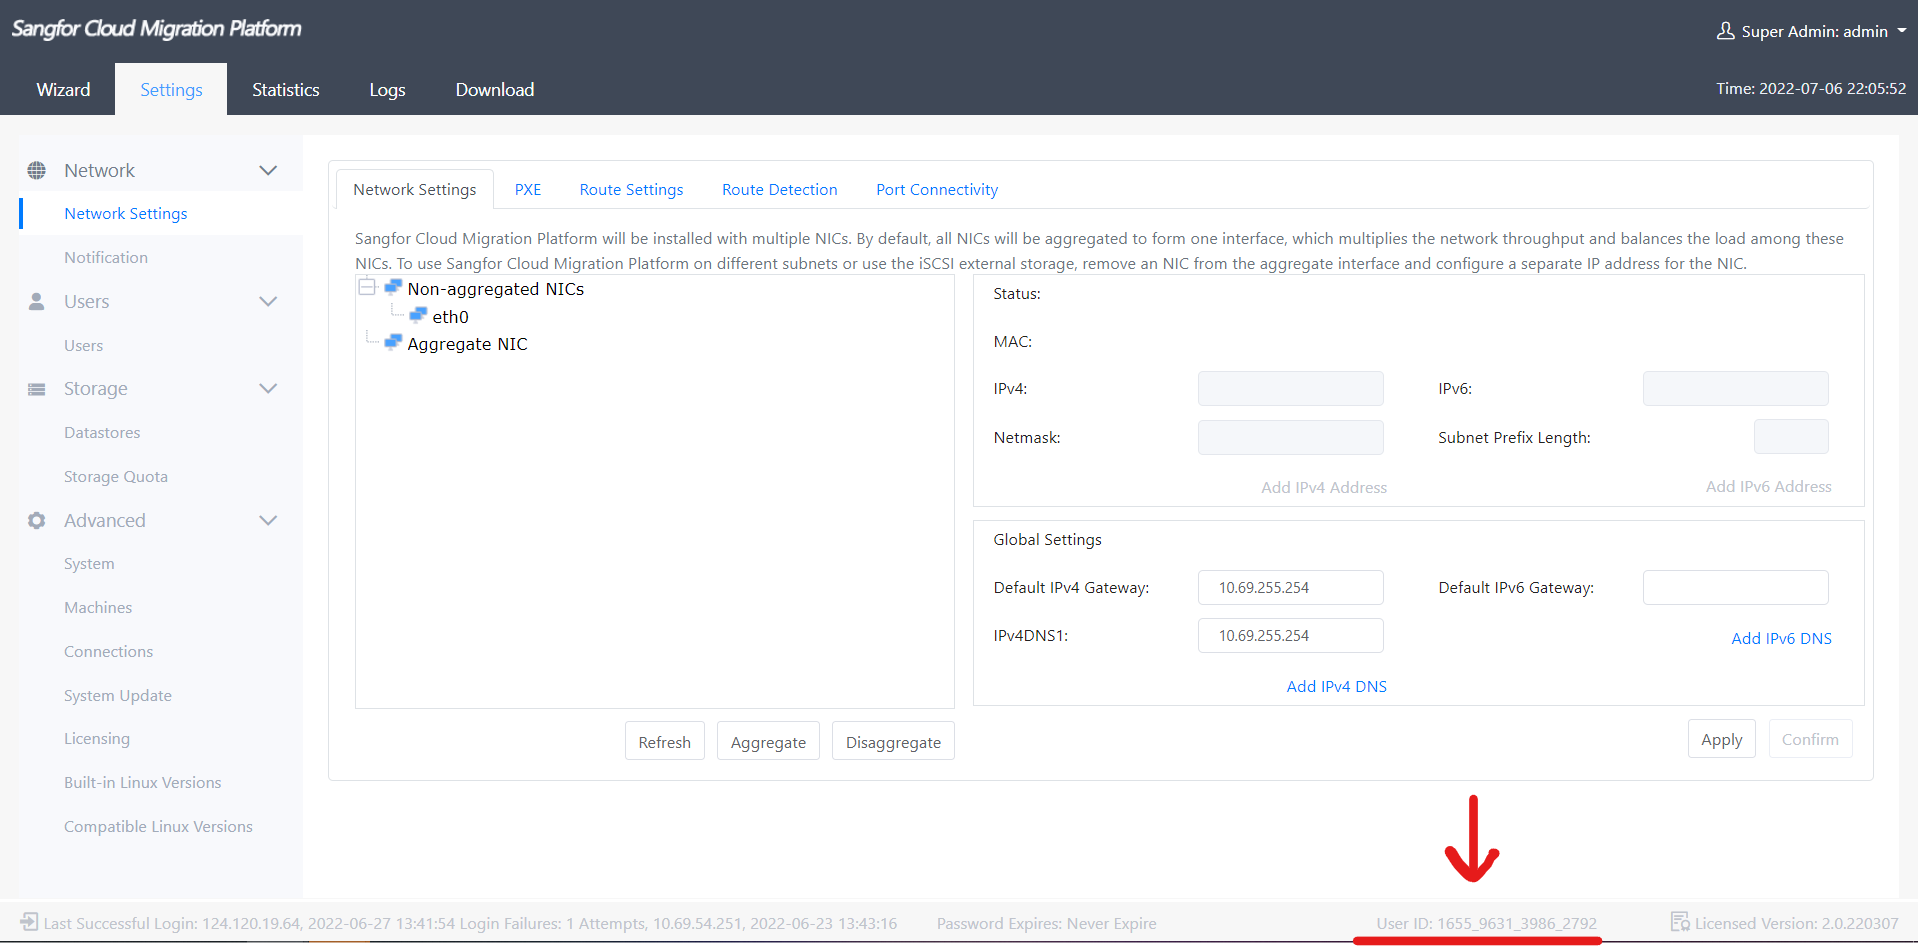Click the Netmask input field

[1291, 437]
